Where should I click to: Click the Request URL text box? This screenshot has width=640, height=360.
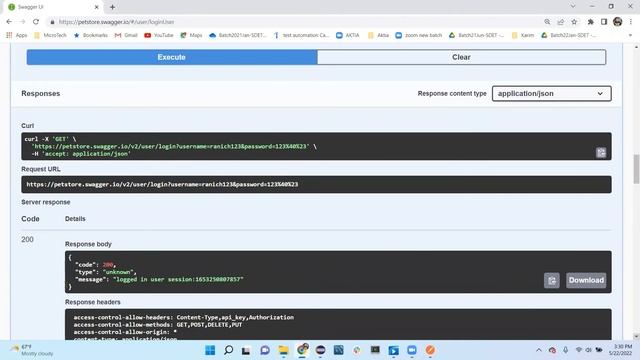316,184
